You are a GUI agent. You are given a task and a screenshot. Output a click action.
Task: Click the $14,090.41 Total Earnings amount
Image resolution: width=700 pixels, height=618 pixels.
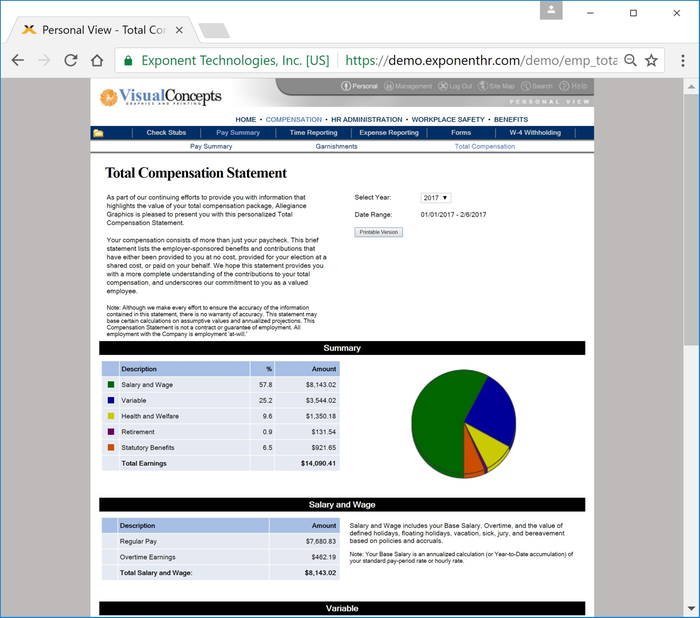pos(318,464)
